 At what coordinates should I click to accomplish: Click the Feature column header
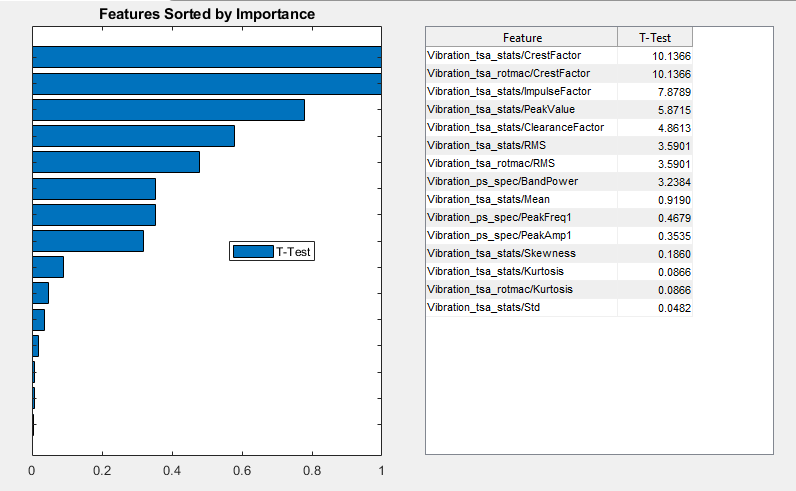522,38
